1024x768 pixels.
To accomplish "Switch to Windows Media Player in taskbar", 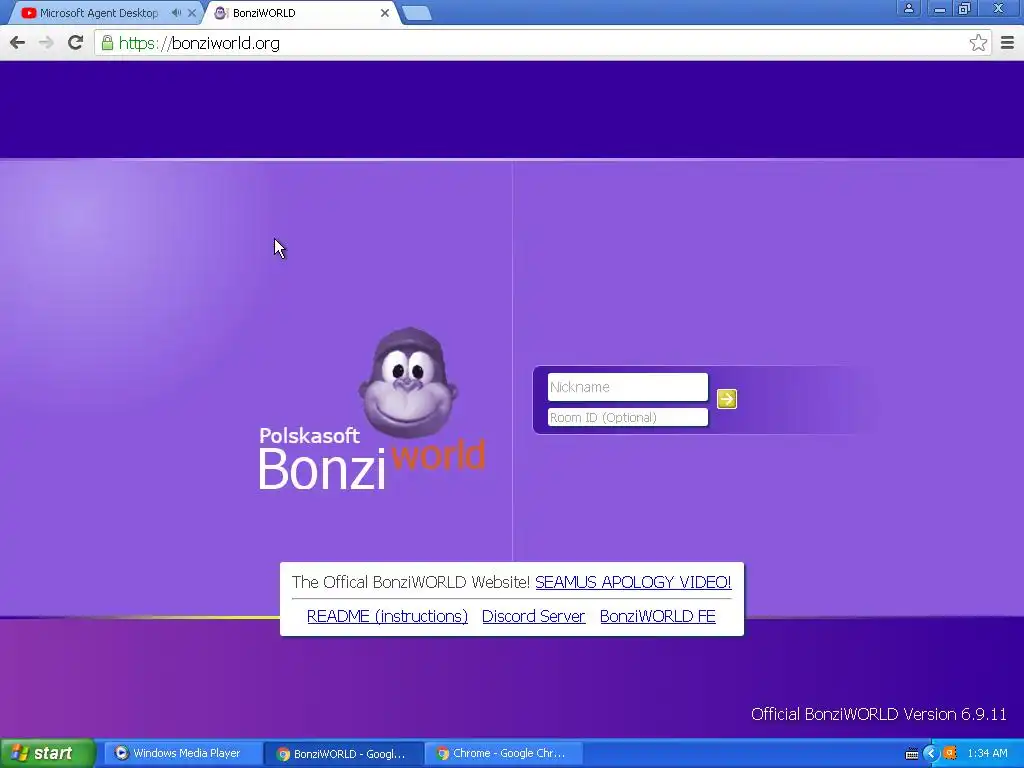I will click(x=181, y=753).
